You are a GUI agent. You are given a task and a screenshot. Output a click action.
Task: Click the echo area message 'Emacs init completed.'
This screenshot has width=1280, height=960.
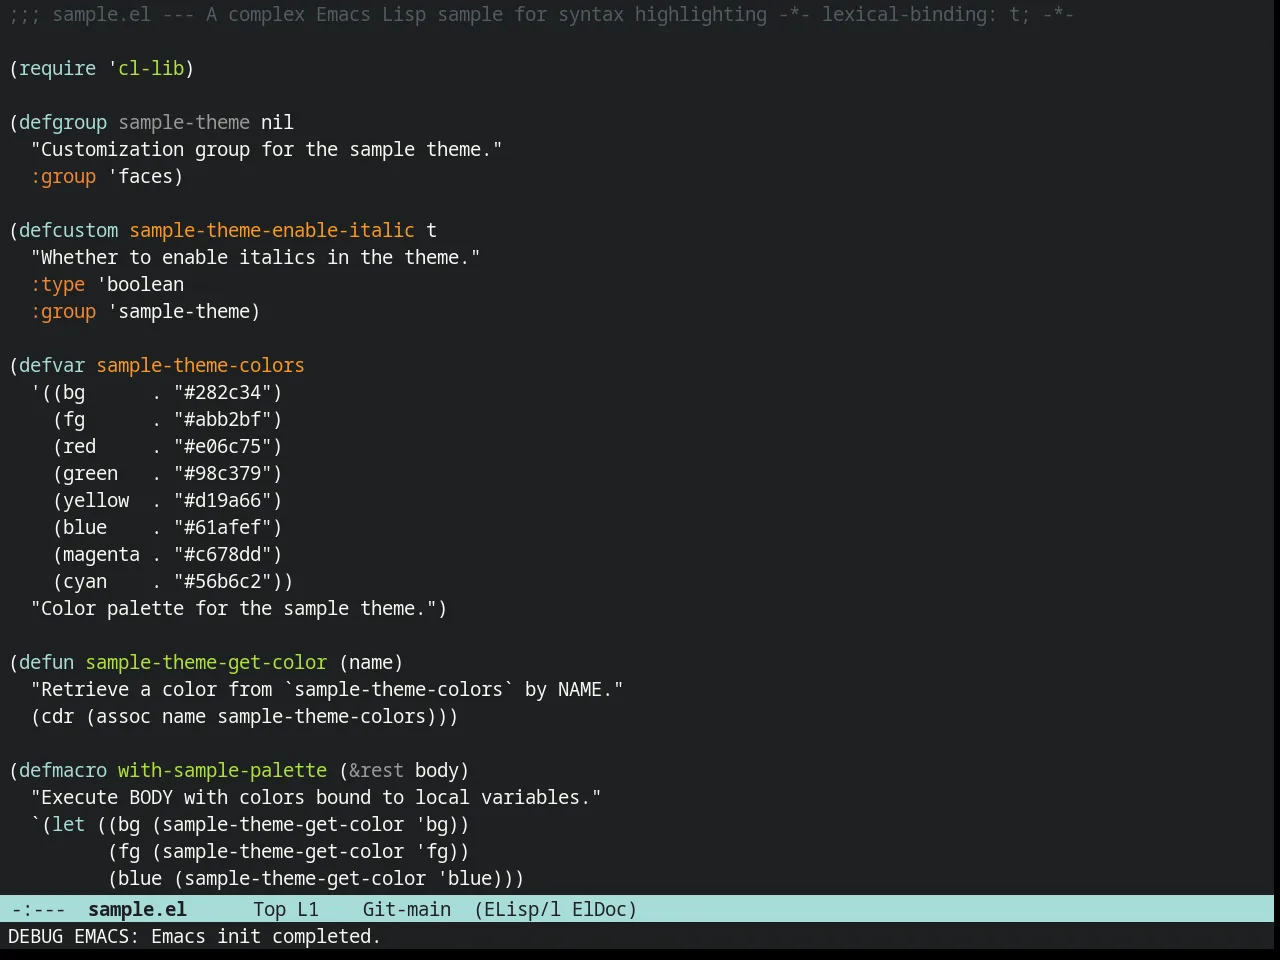click(x=266, y=936)
